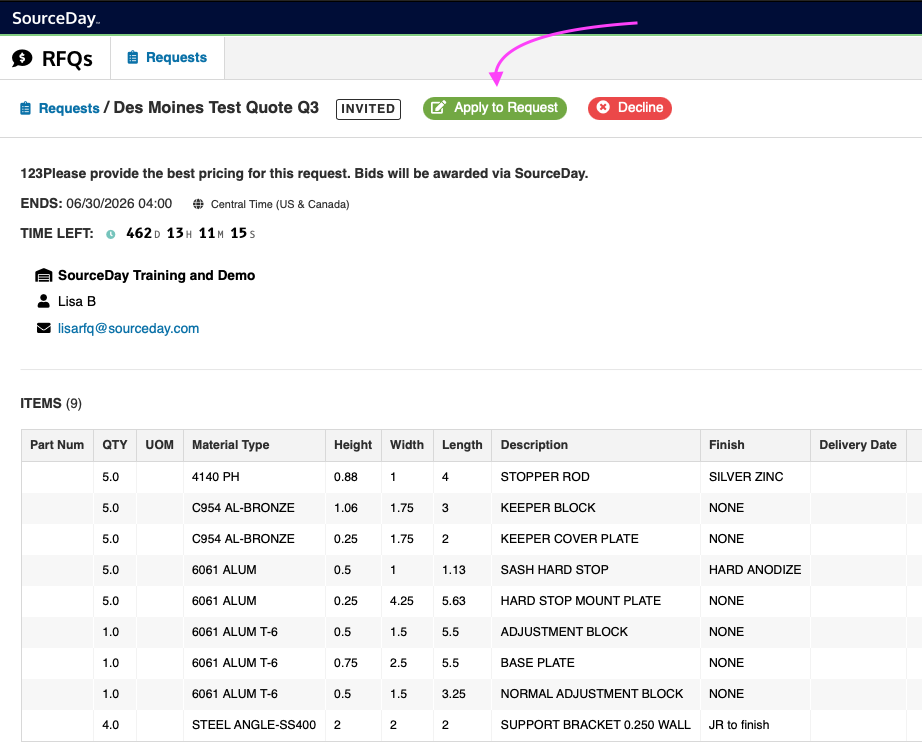Image resolution: width=922 pixels, height=755 pixels.
Task: Click the SourceDay logo
Action: point(56,18)
